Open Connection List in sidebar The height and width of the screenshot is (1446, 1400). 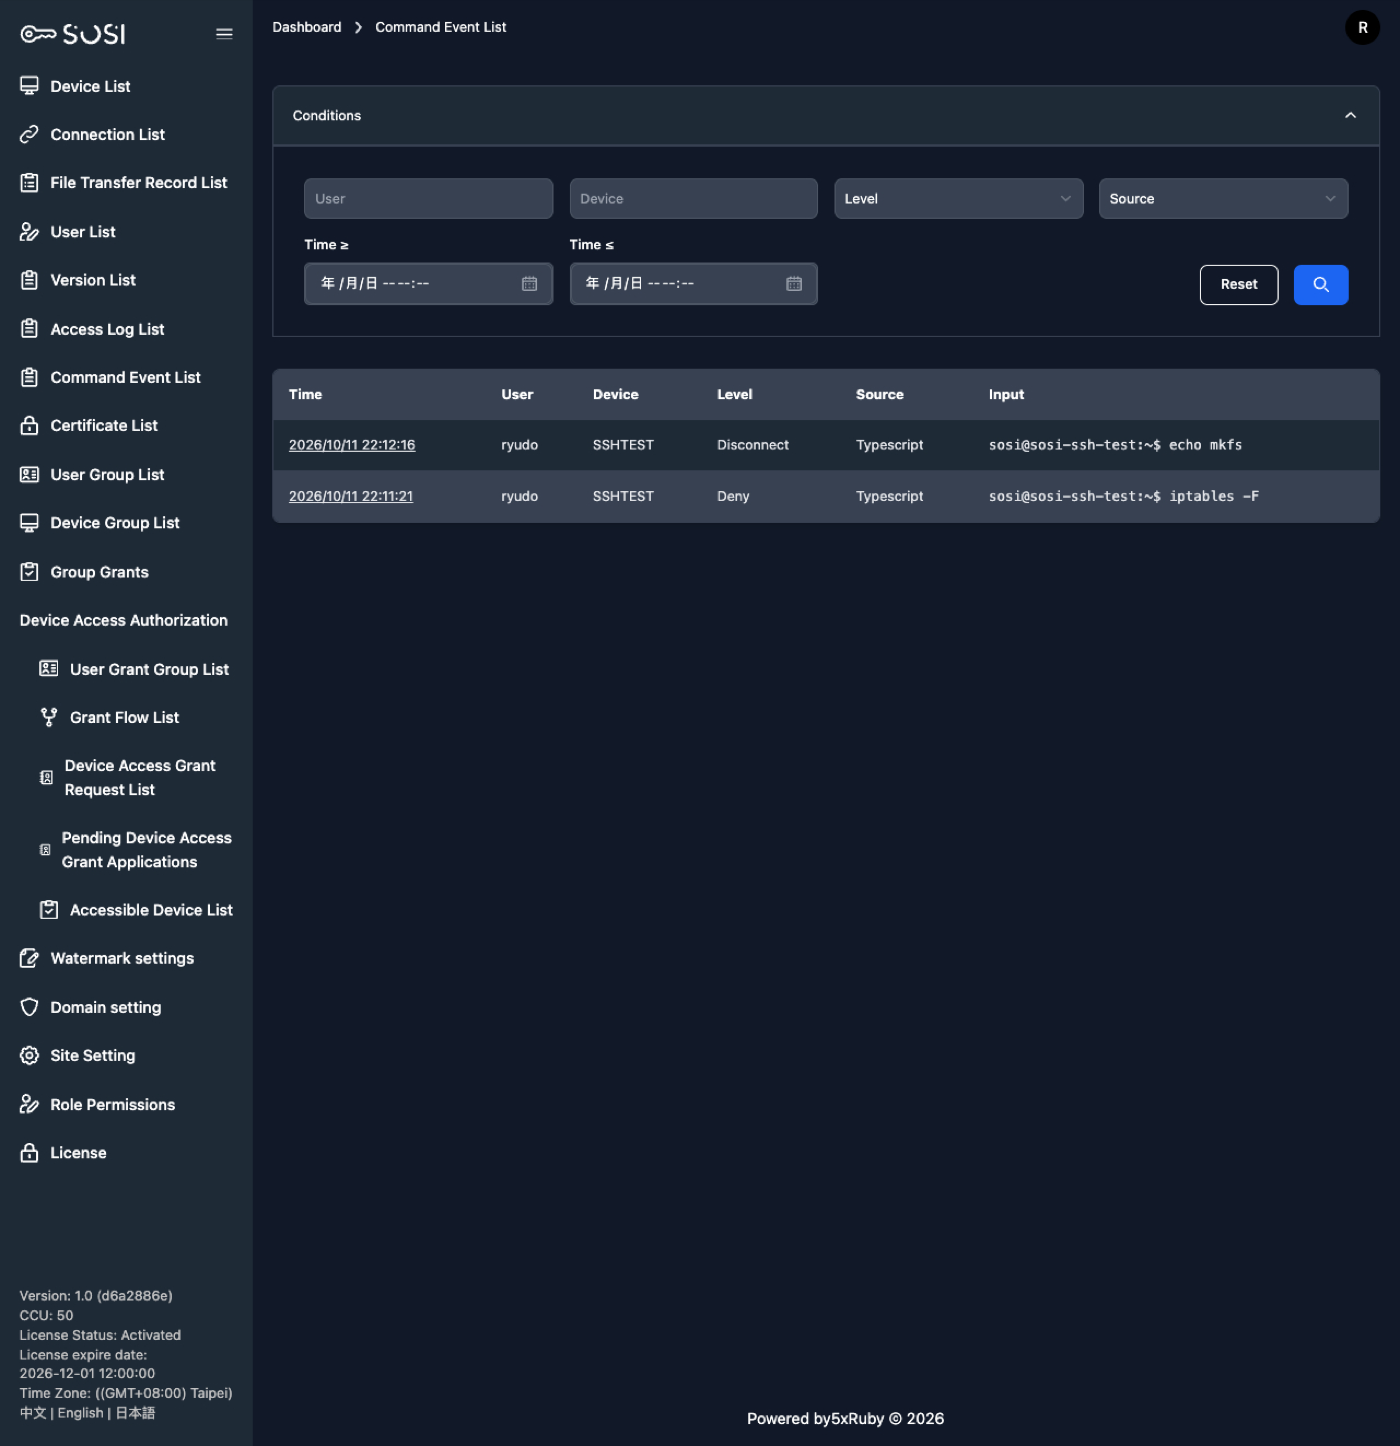click(107, 135)
